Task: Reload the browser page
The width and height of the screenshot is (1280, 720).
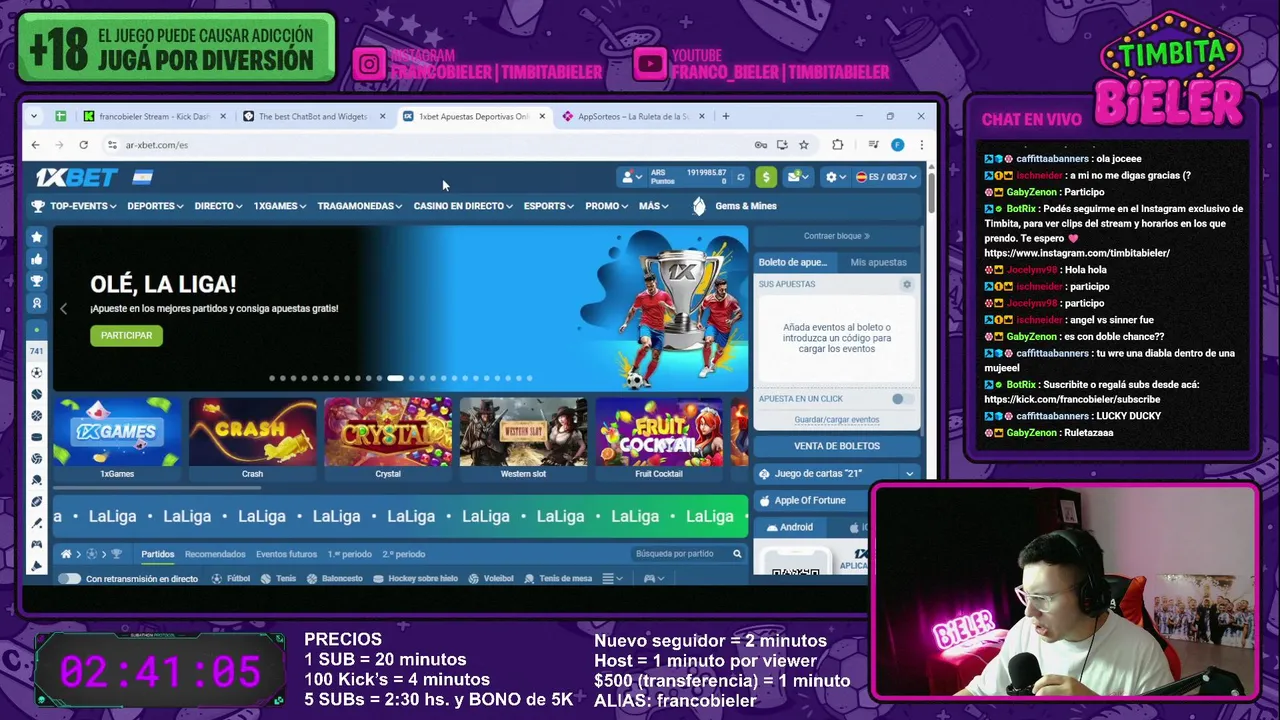Action: [83, 145]
